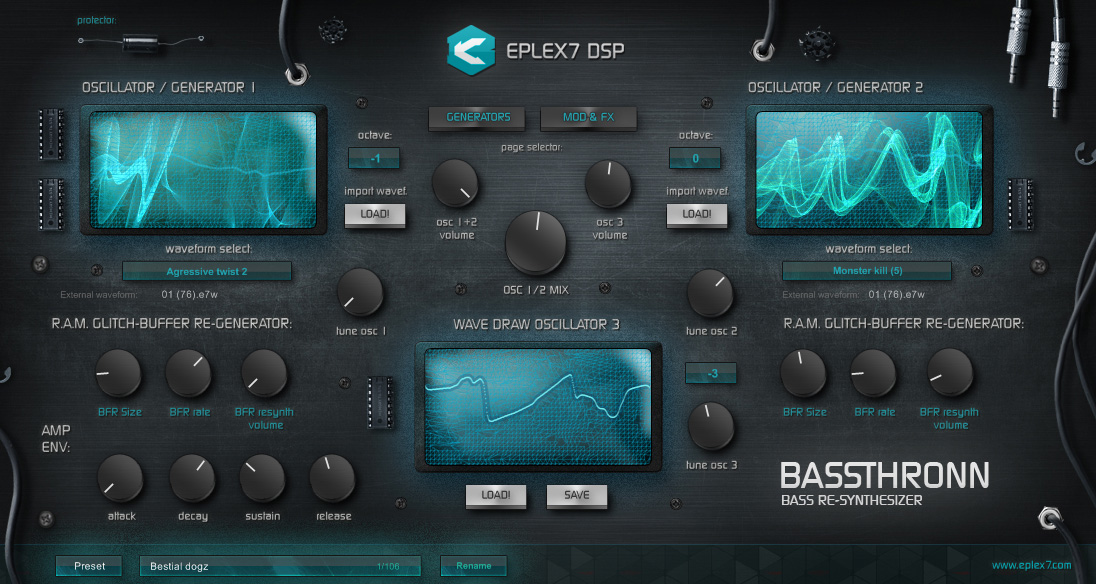Click the oscillator 2 octave value box
Screen dimensions: 1096x584
coord(695,159)
